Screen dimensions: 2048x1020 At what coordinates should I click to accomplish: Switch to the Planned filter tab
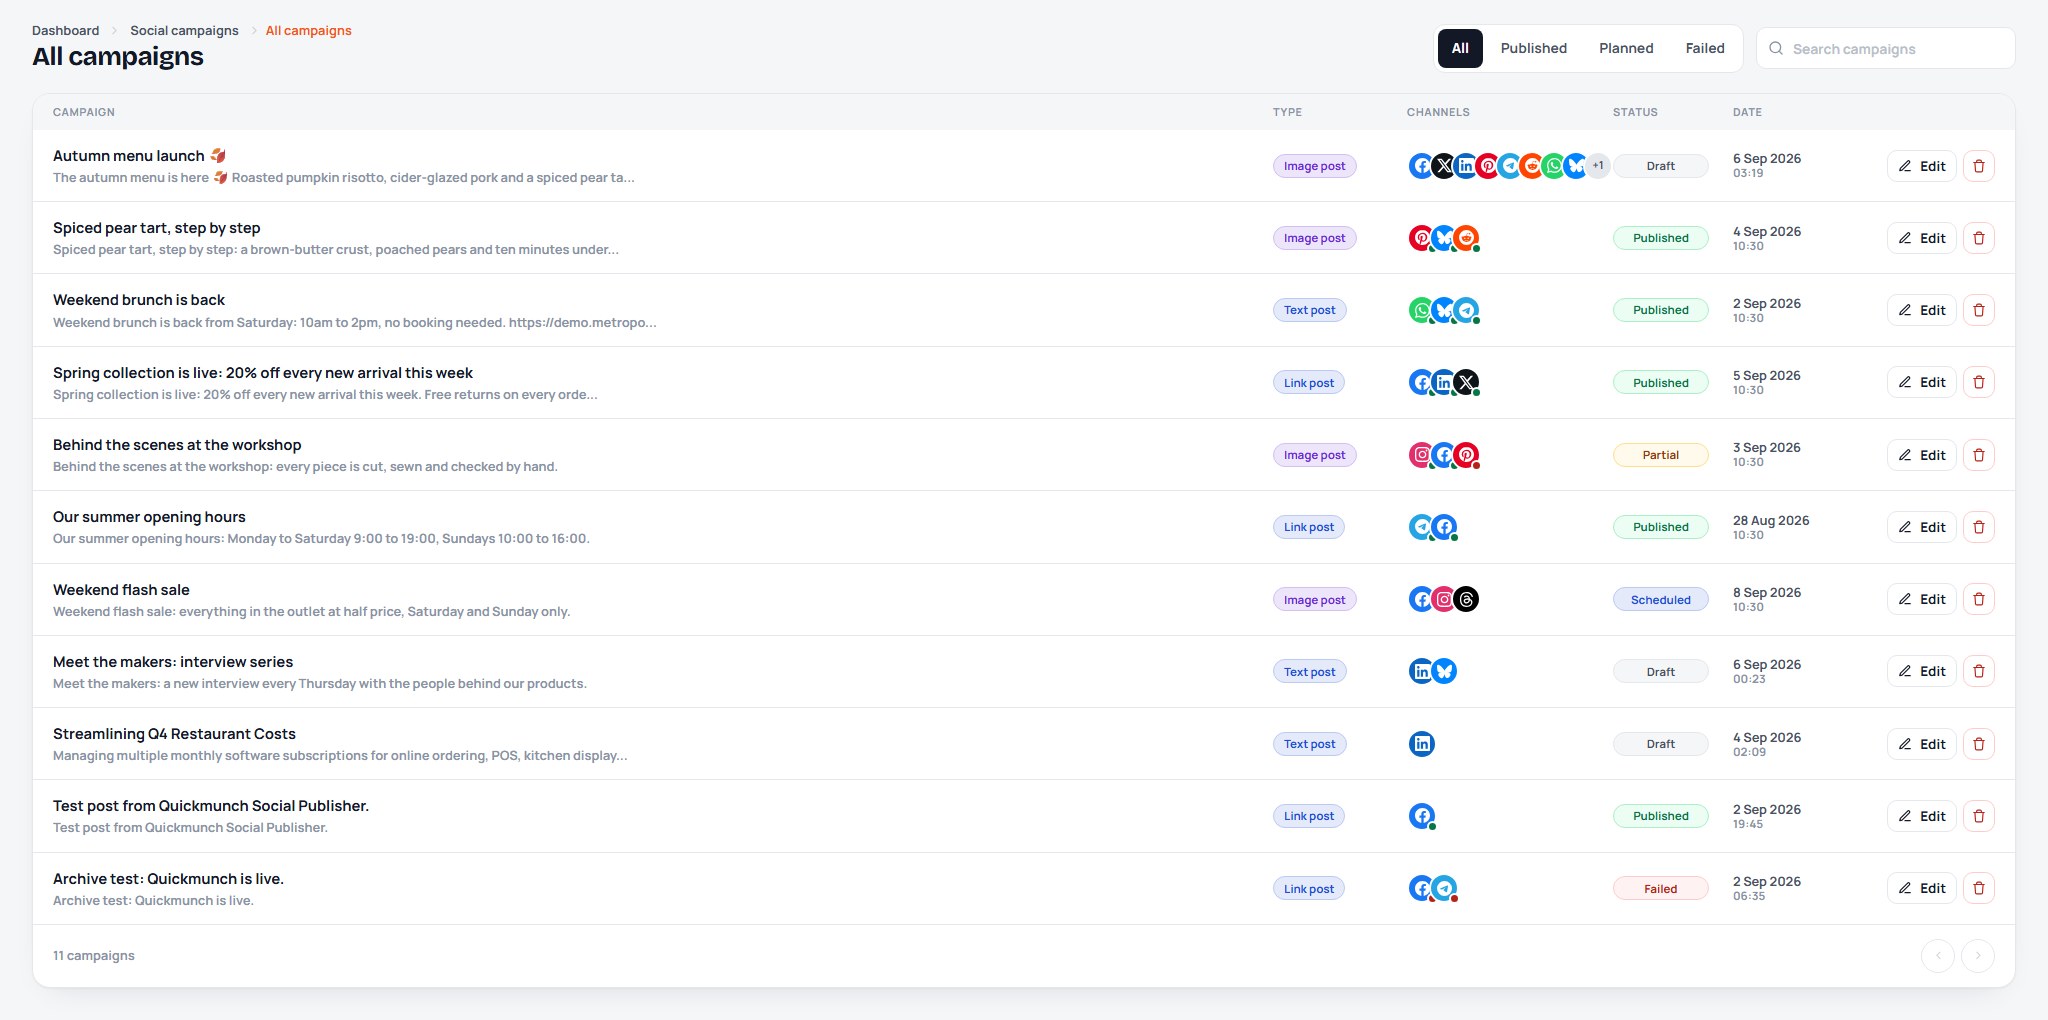pyautogui.click(x=1626, y=48)
